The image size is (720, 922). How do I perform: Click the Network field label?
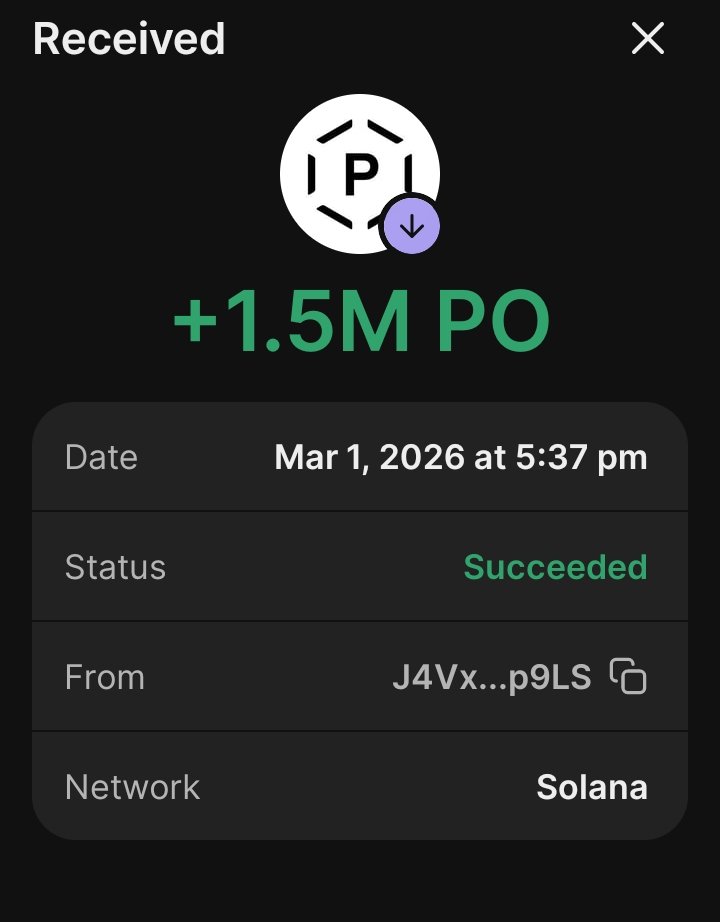[x=132, y=787]
